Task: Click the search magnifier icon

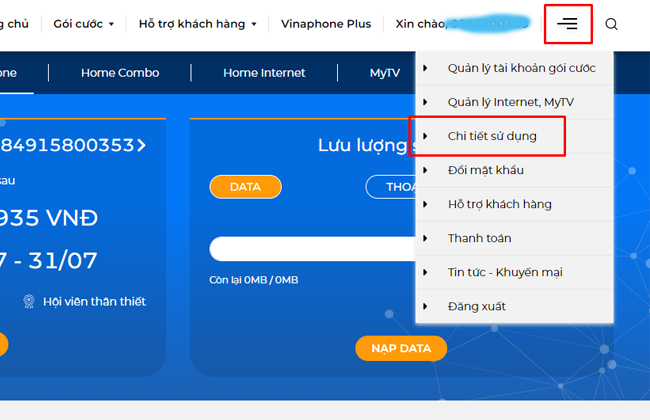Action: tap(611, 24)
